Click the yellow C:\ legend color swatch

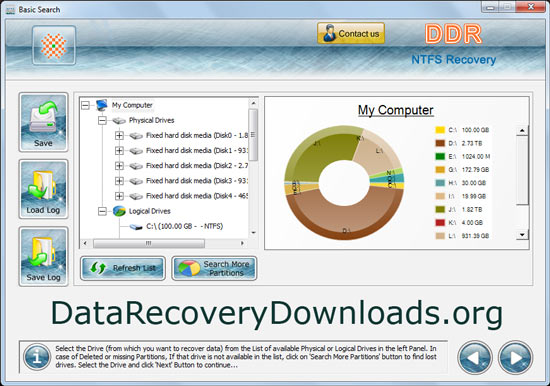[x=440, y=130]
